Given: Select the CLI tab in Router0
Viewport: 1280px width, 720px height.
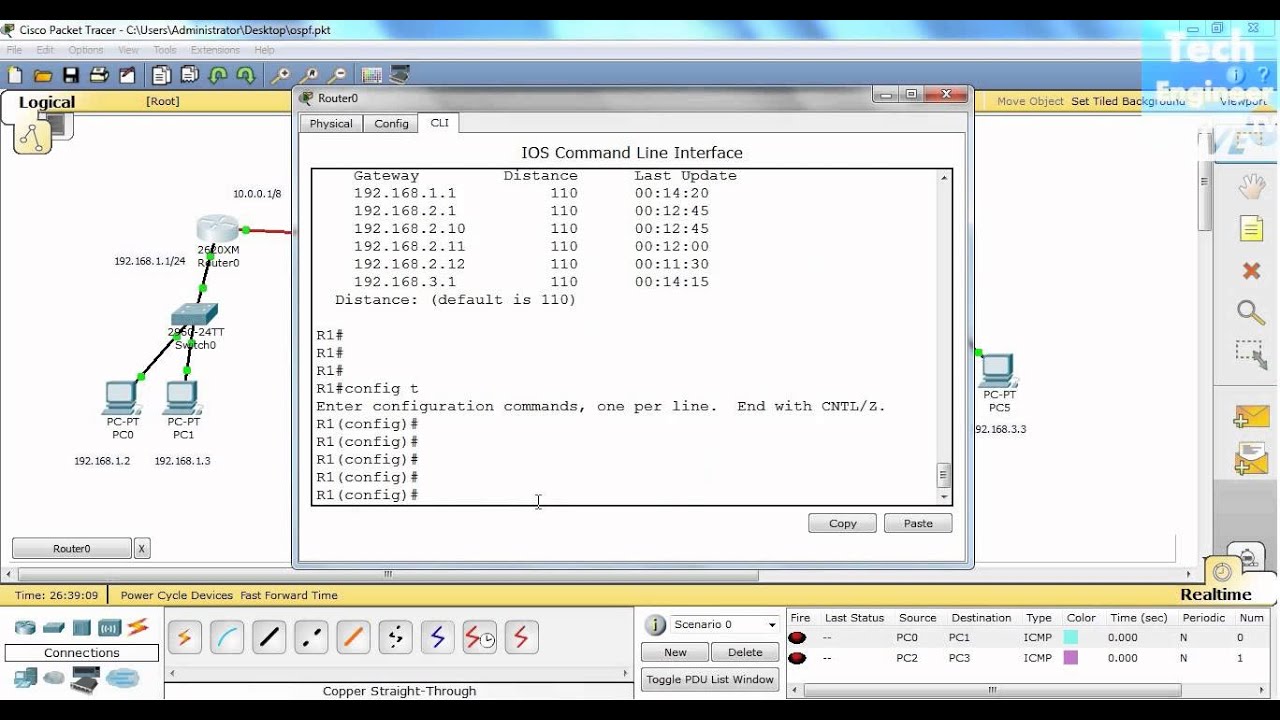Looking at the screenshot, I should tap(439, 123).
